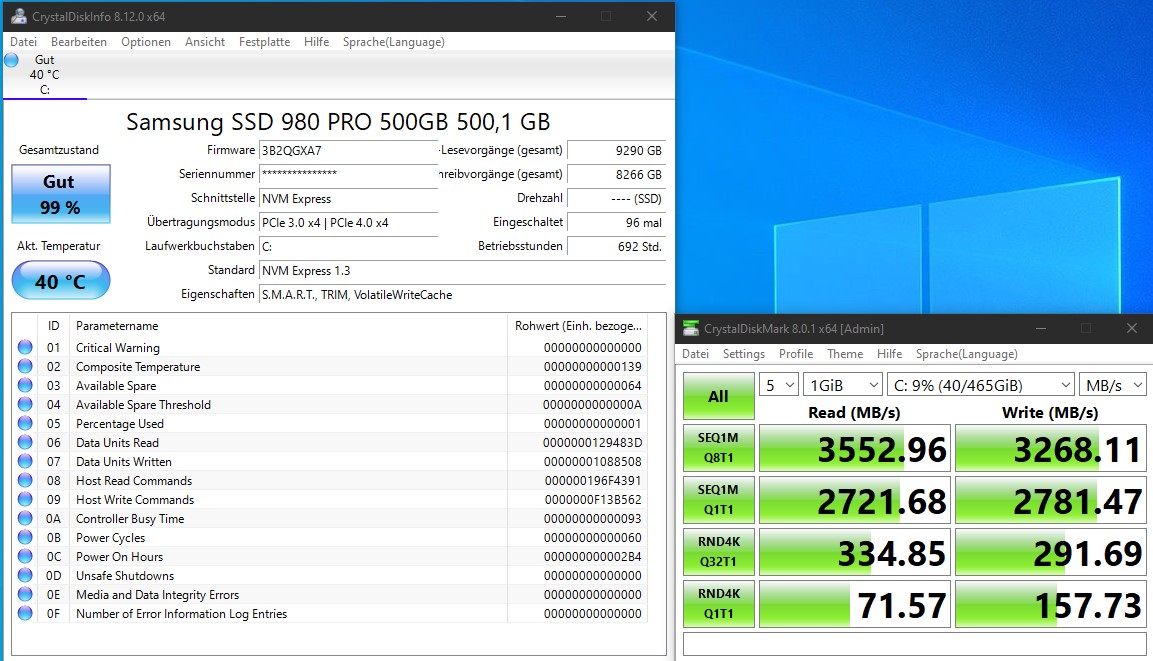Click status orb for Media and Data Integrity Errors
Viewport: 1153px width, 661px height.
[x=25, y=594]
